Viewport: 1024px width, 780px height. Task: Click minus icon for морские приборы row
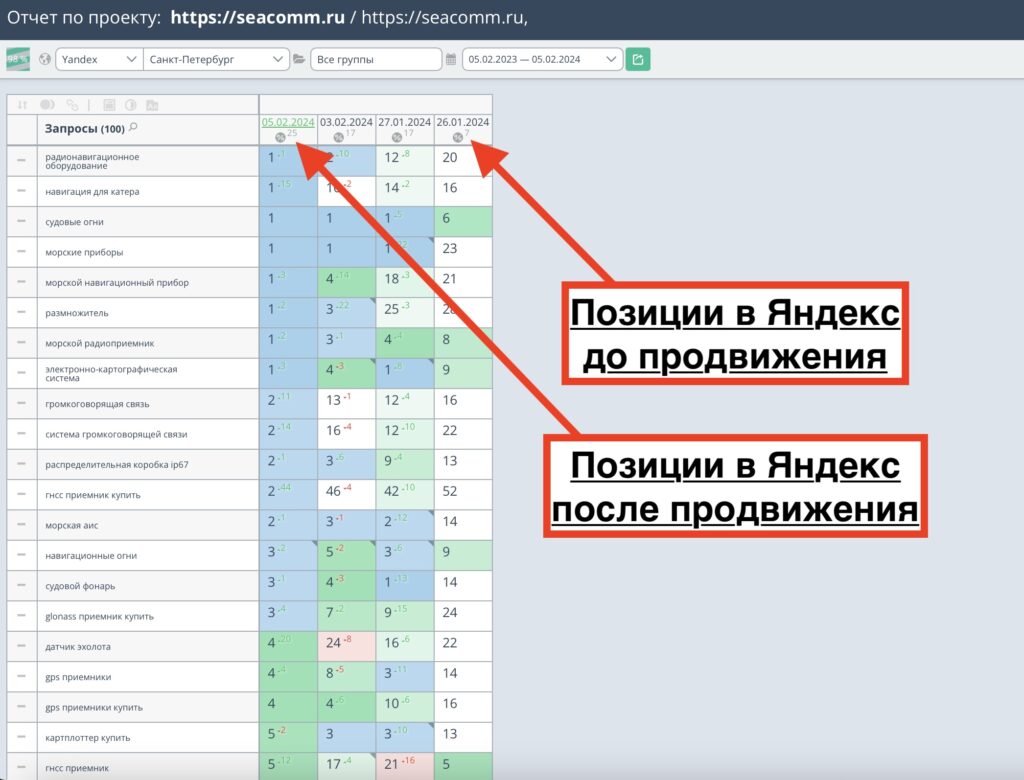click(22, 252)
